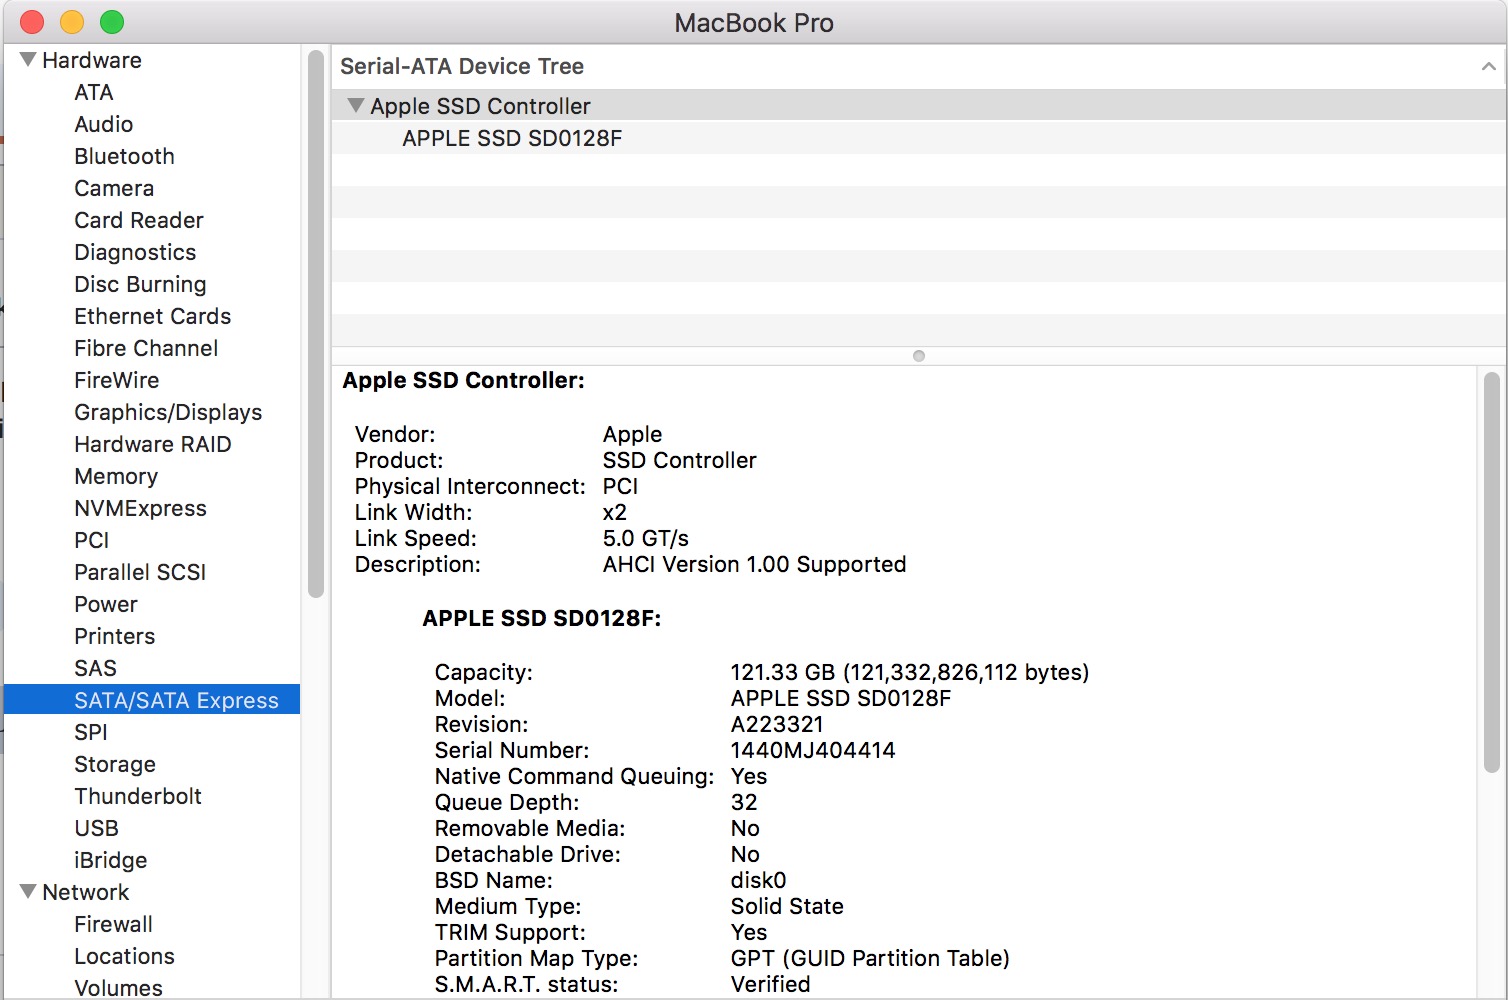Select Volumes under Network

[118, 987]
